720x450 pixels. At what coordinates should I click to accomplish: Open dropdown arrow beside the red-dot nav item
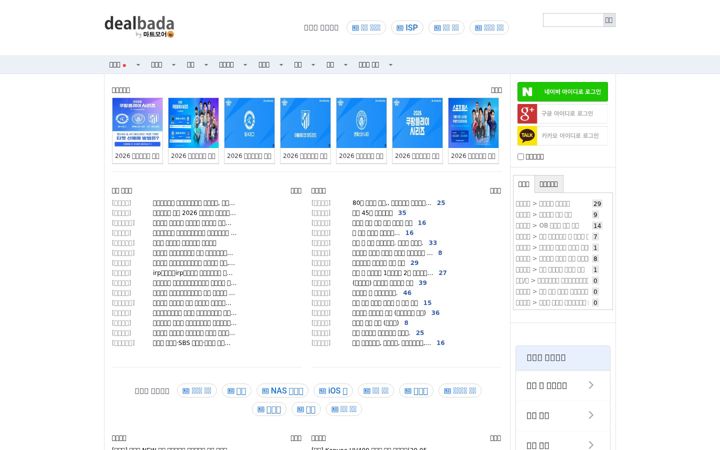click(x=138, y=65)
